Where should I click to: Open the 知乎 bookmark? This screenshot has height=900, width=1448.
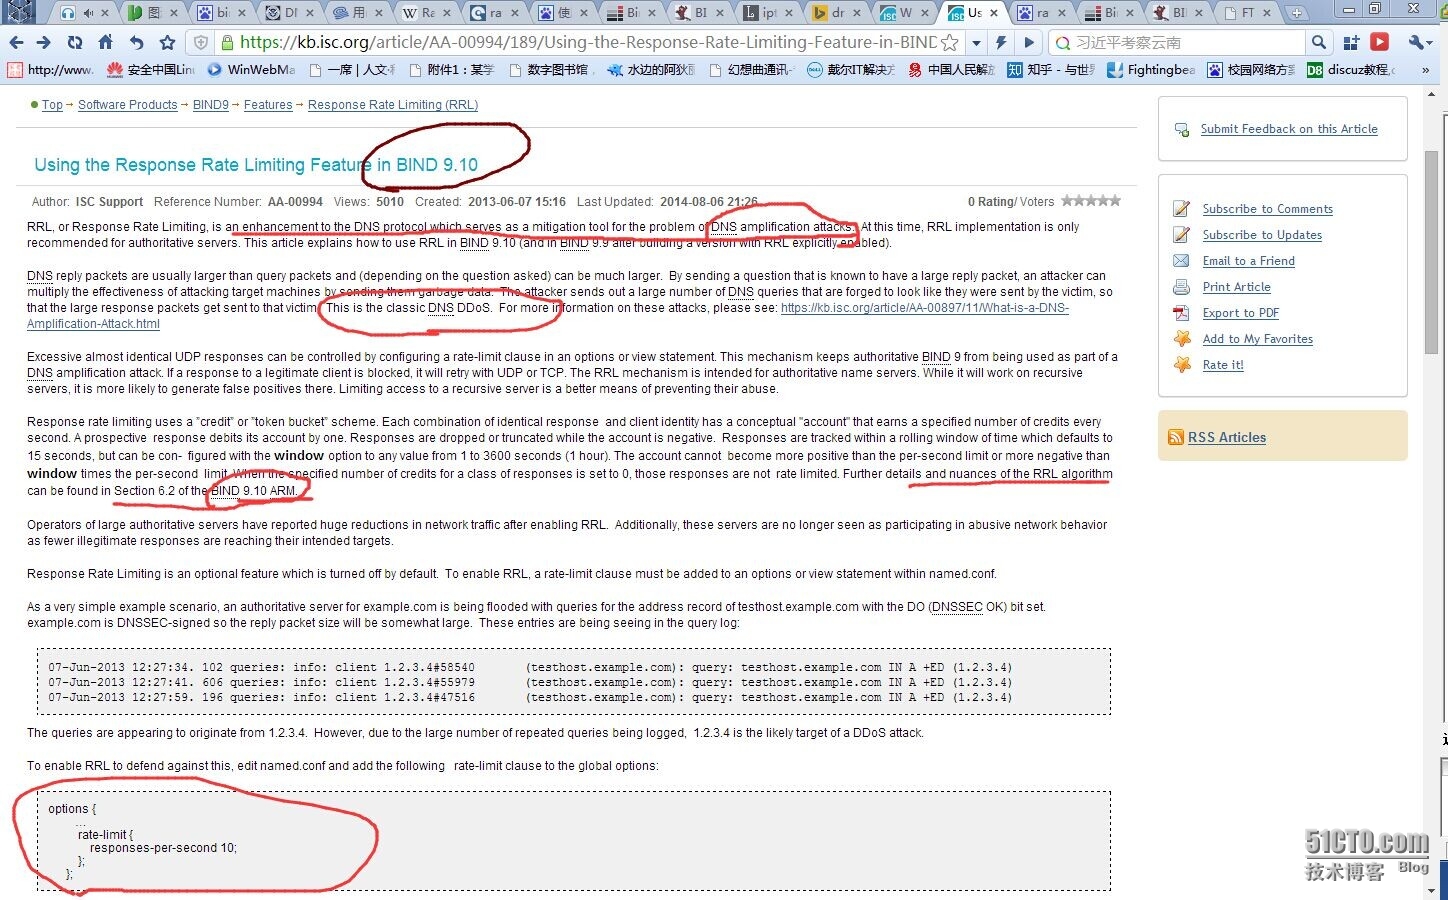1051,70
